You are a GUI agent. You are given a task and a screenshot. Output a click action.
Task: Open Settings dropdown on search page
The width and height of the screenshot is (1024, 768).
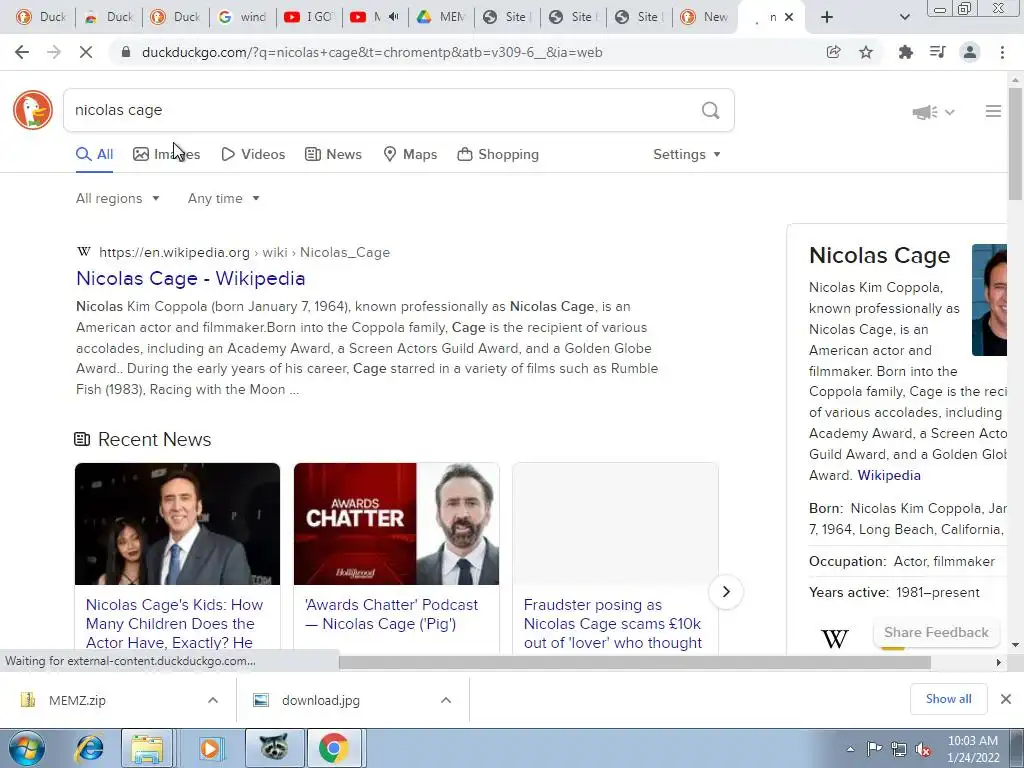point(686,155)
